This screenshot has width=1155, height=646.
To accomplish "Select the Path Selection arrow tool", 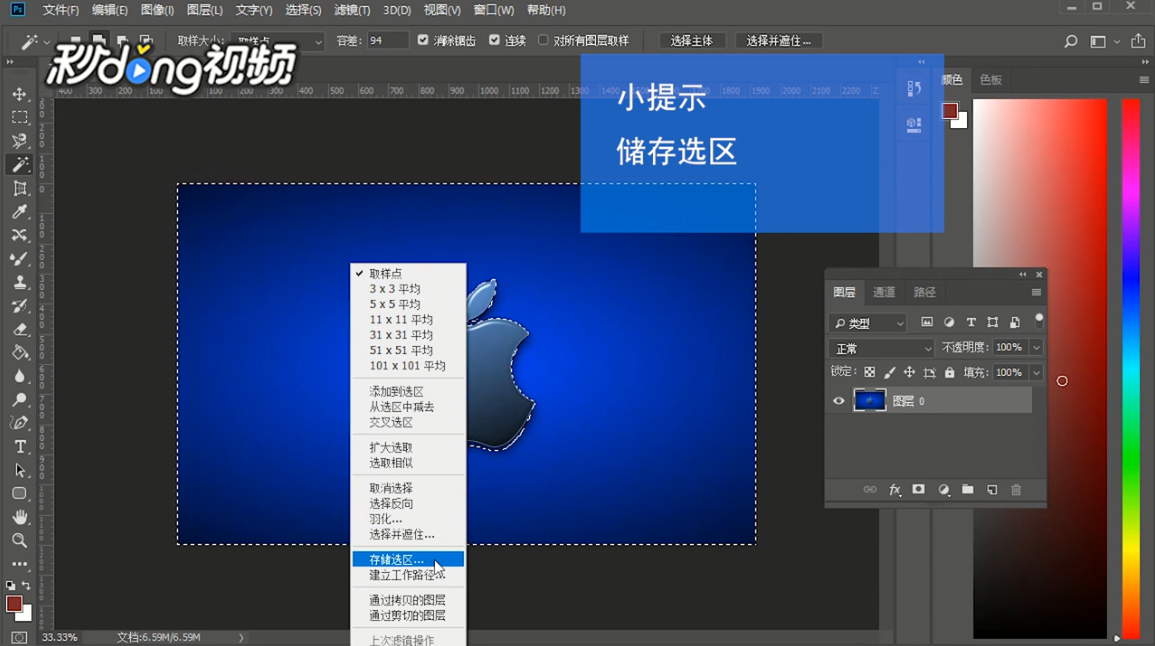I will pyautogui.click(x=20, y=470).
